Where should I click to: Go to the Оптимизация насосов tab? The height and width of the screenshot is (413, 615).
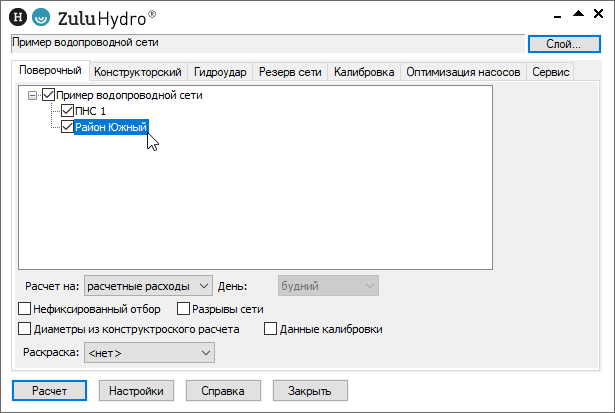tap(462, 73)
